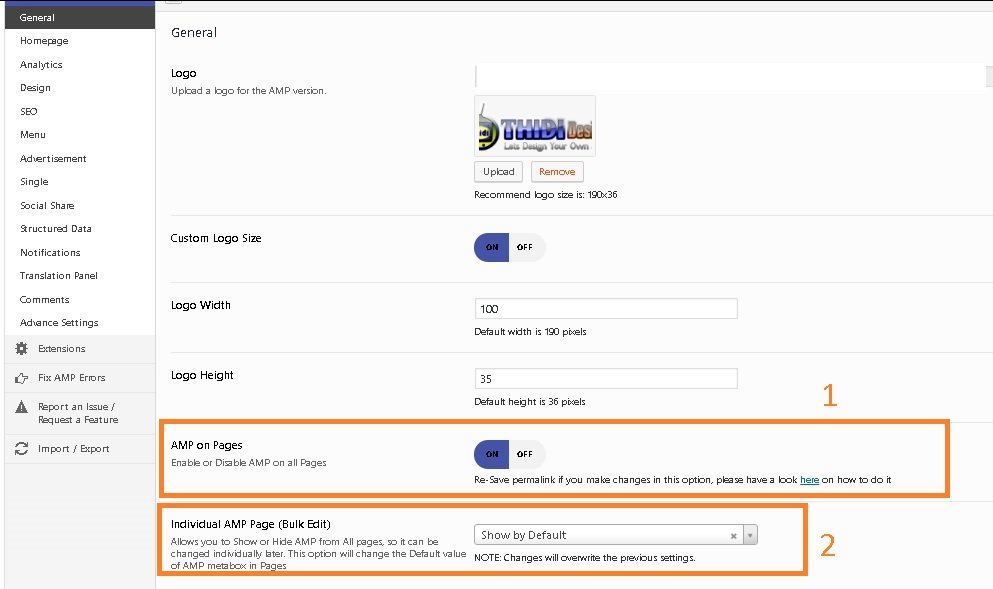Click the dropdown arrow beside Show by Default
Screen dimensions: 993x589
[x=750, y=536]
